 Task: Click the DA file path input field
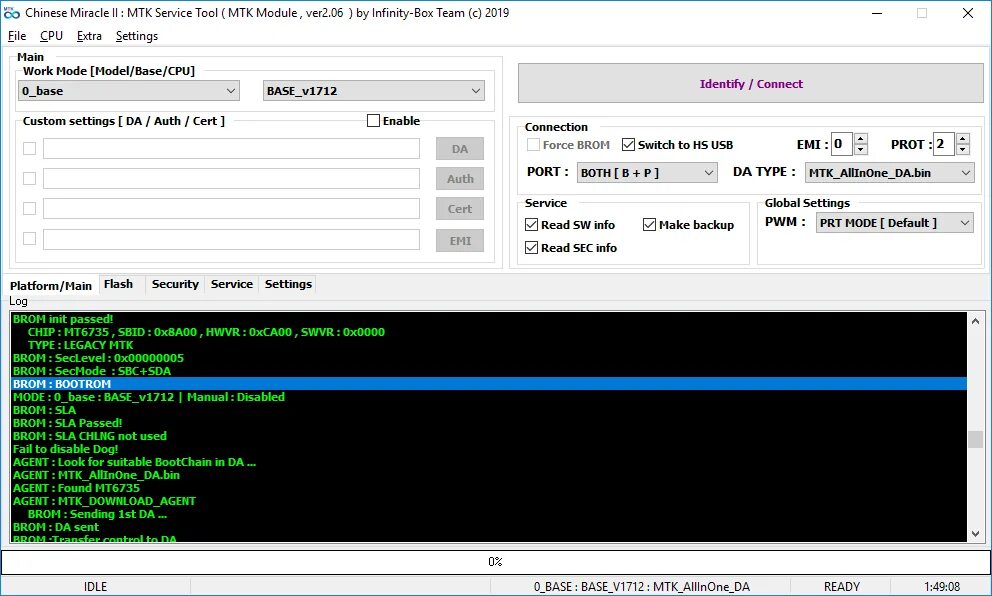231,148
